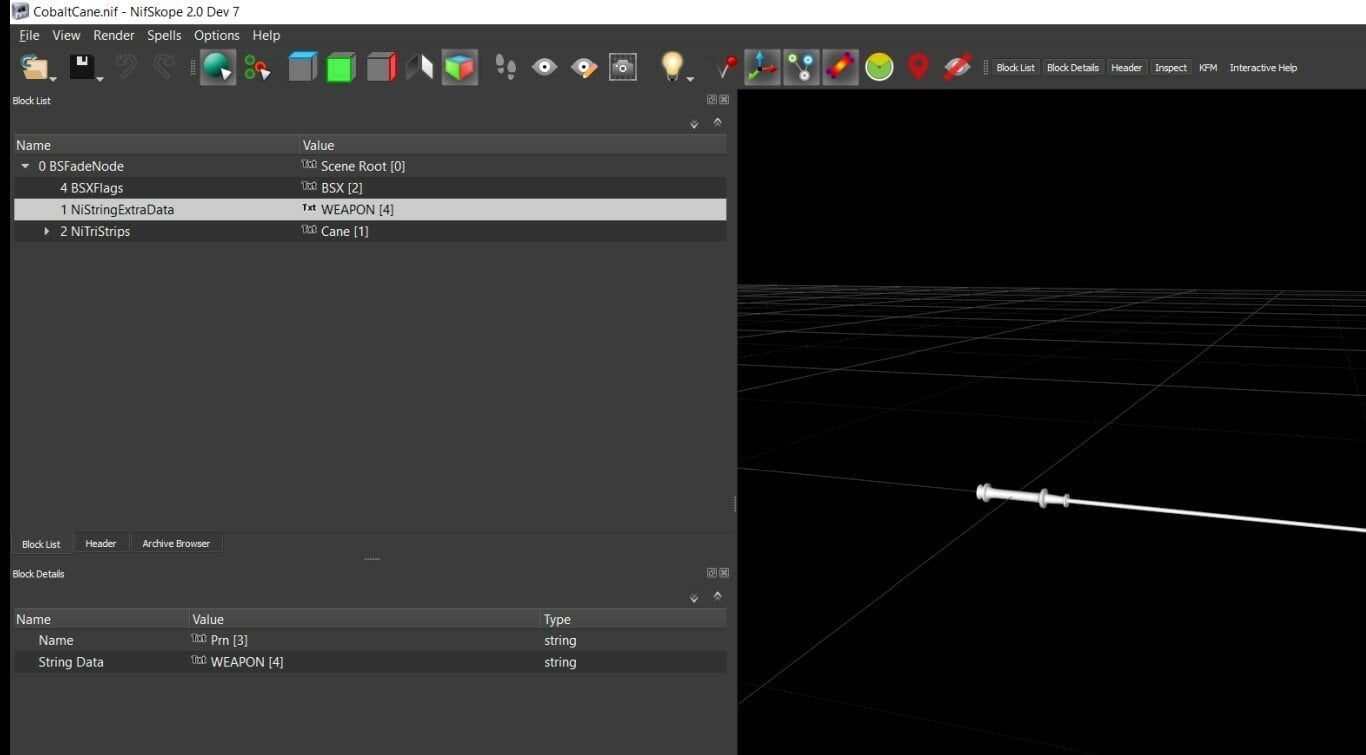Click the Redo arrow icon
The width and height of the screenshot is (1366, 755).
[163, 67]
